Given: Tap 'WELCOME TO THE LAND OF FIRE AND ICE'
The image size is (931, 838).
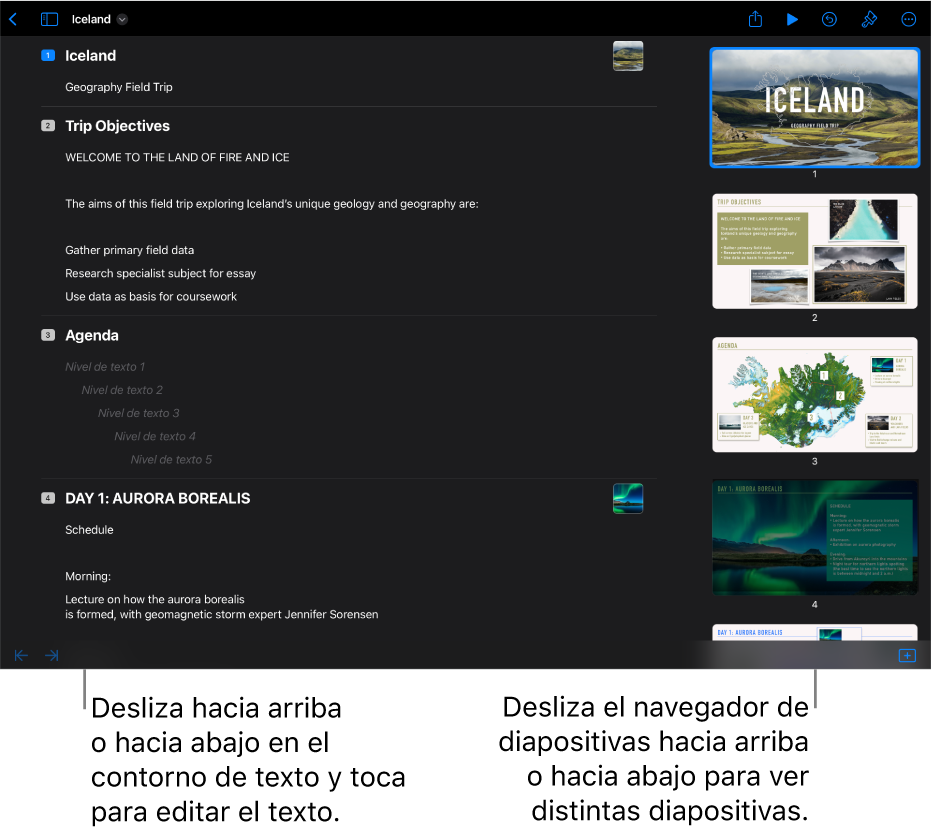Looking at the screenshot, I should 178,157.
